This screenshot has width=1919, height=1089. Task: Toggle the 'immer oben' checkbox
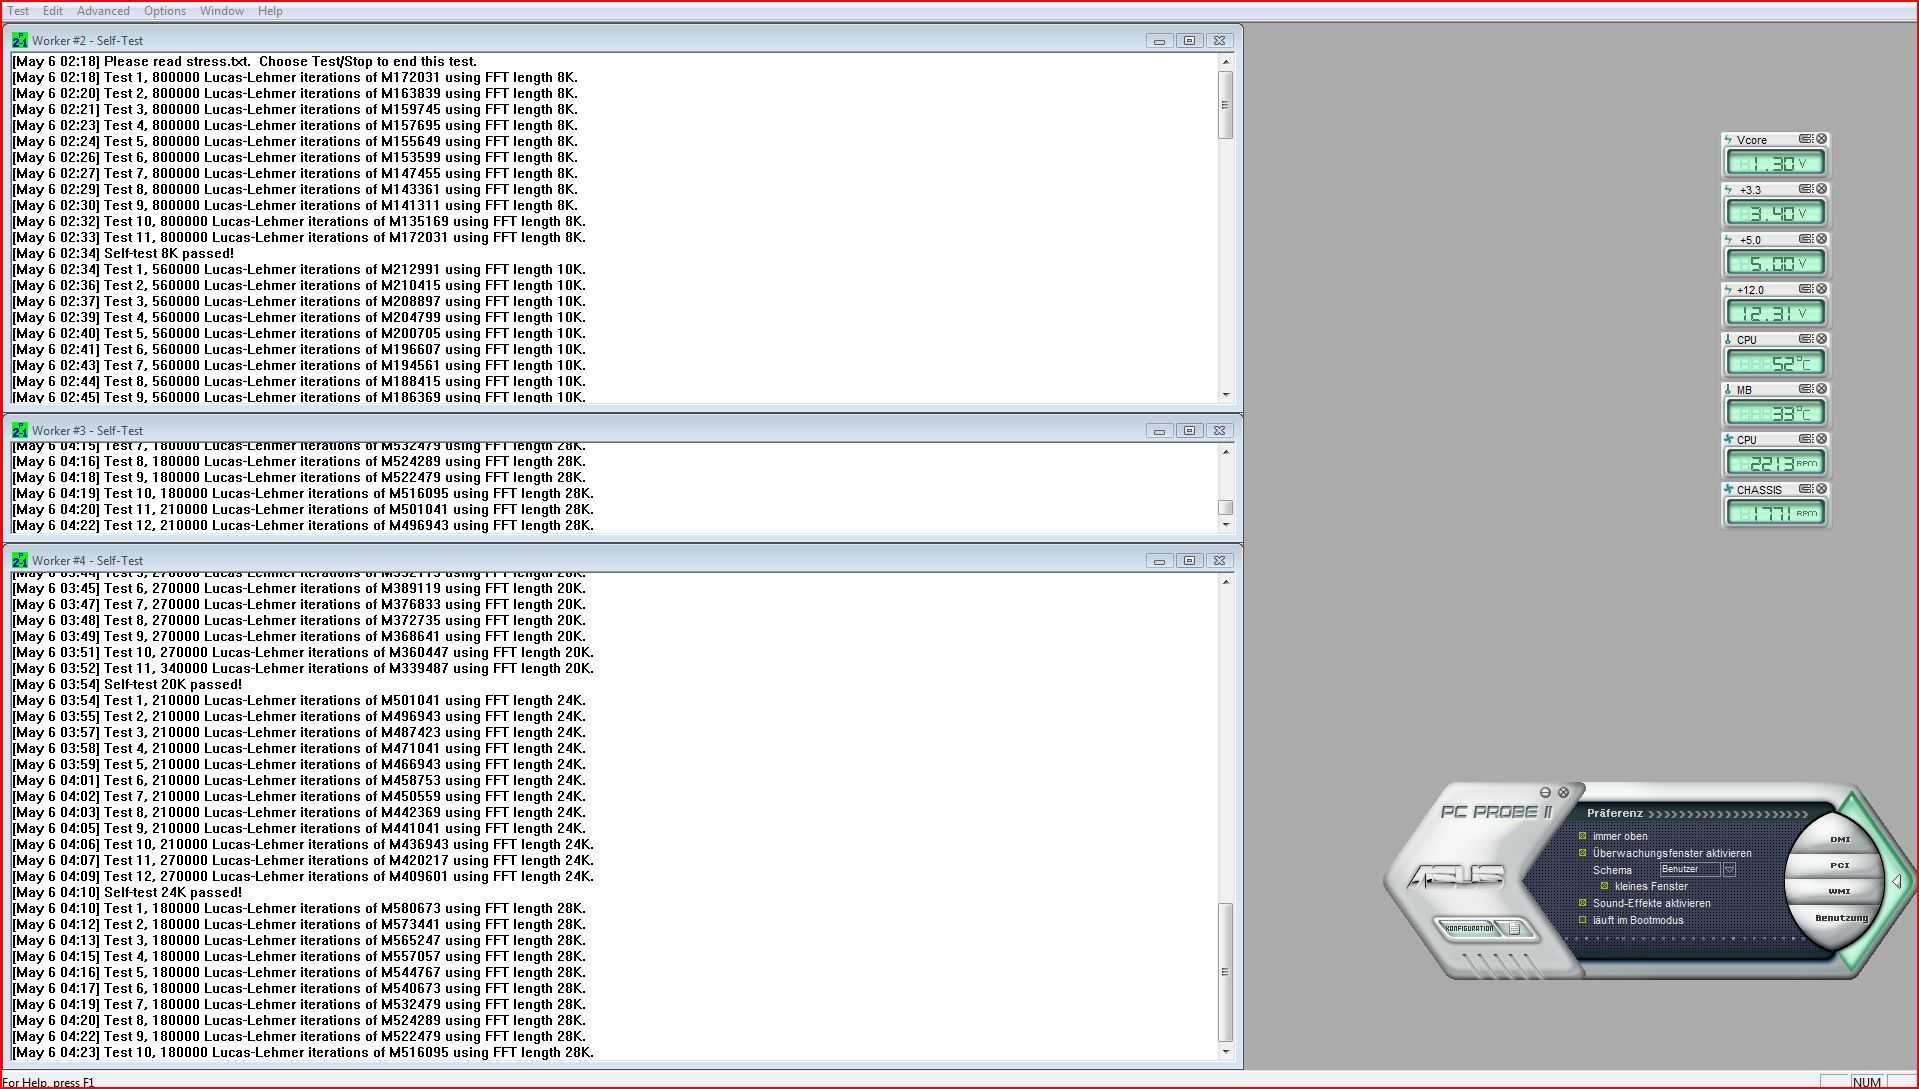[1582, 836]
